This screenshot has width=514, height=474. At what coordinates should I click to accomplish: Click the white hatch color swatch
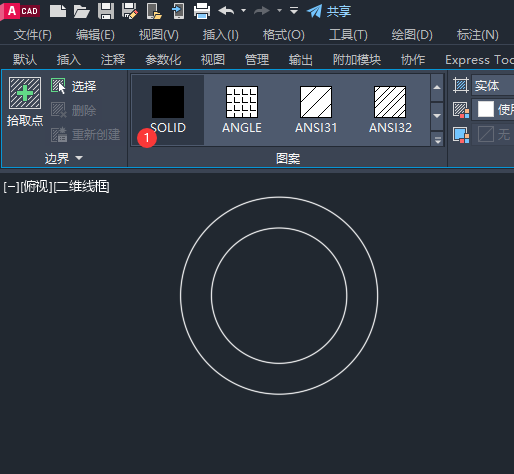tap(486, 109)
